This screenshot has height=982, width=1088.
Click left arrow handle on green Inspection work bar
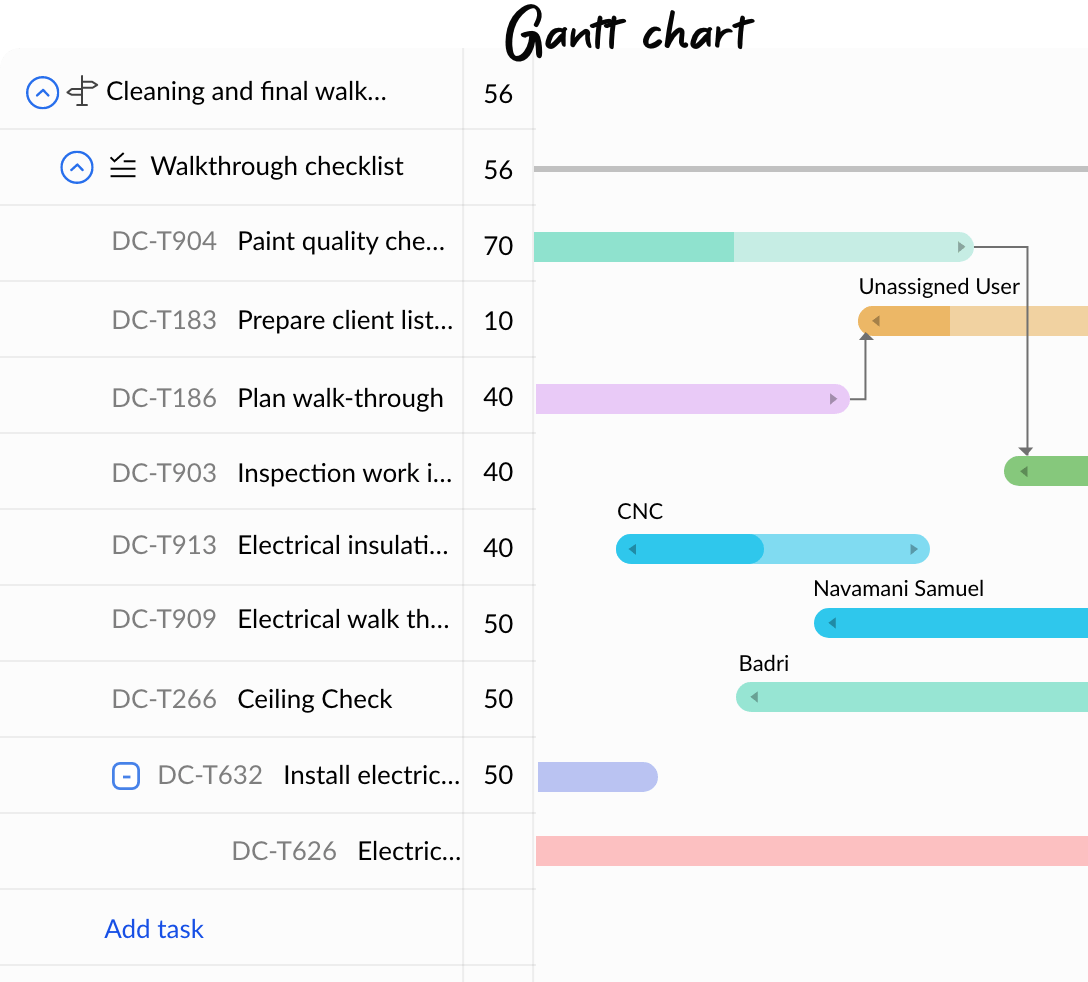(x=1023, y=472)
